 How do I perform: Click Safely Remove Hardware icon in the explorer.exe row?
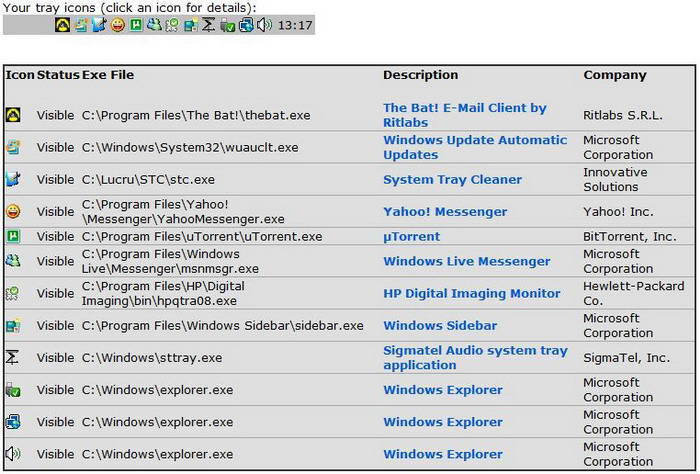[13, 390]
